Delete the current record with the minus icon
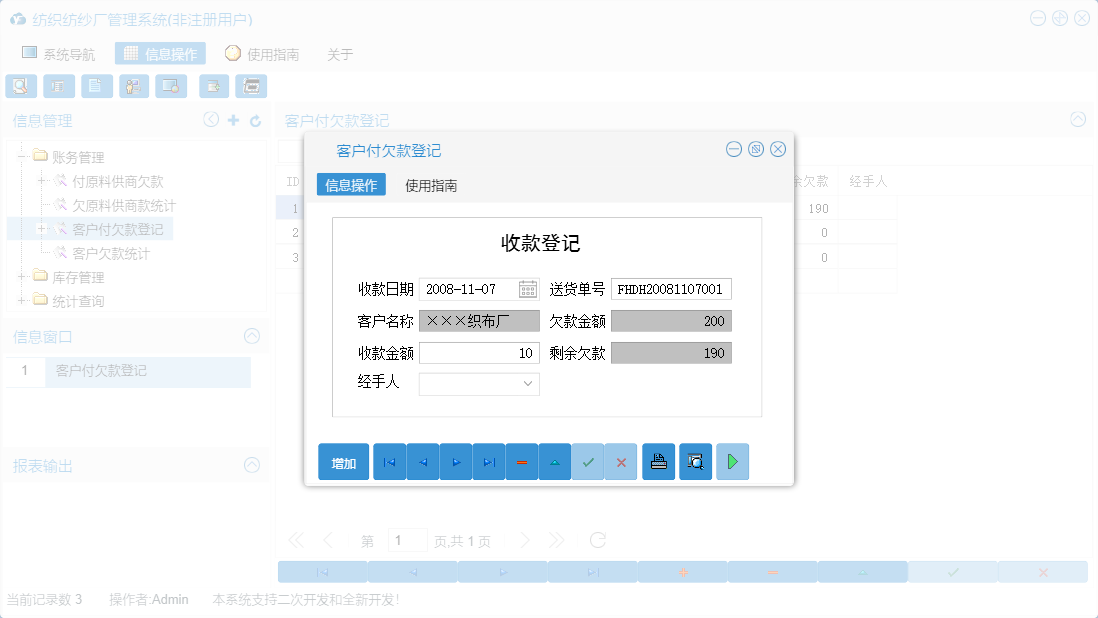This screenshot has height=618, width=1098. [x=522, y=461]
